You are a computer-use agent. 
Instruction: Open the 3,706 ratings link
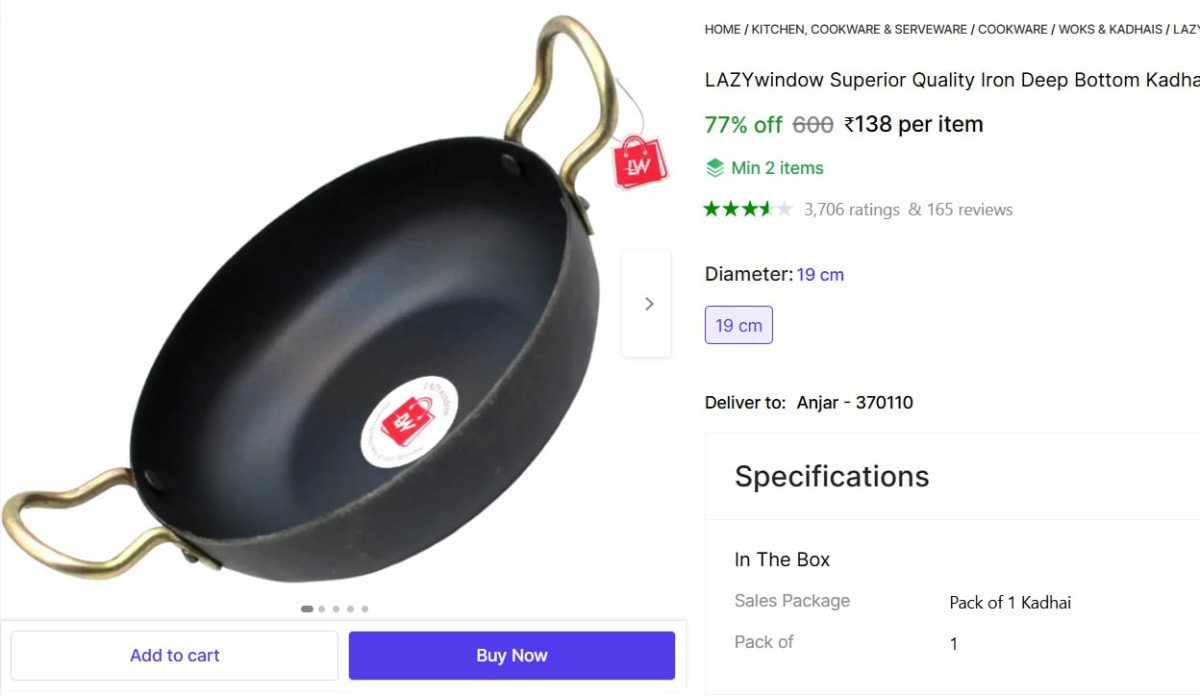pyautogui.click(x=852, y=209)
